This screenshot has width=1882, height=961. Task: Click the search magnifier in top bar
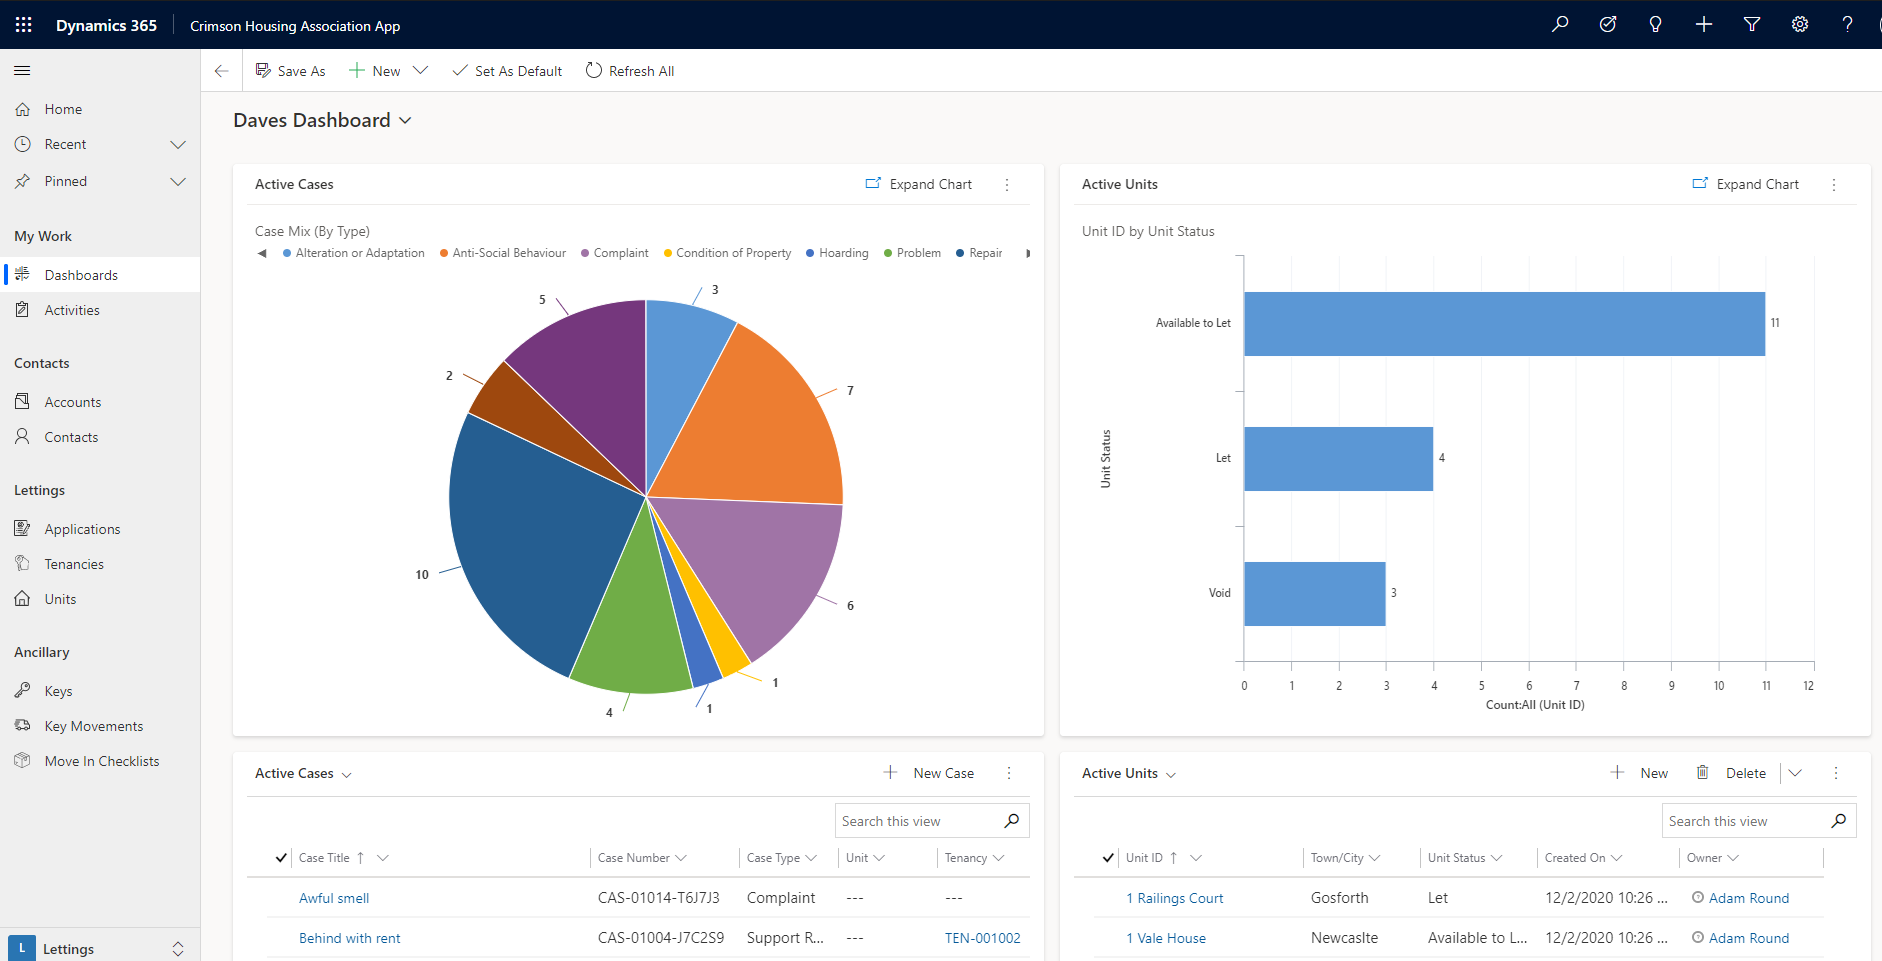1560,25
